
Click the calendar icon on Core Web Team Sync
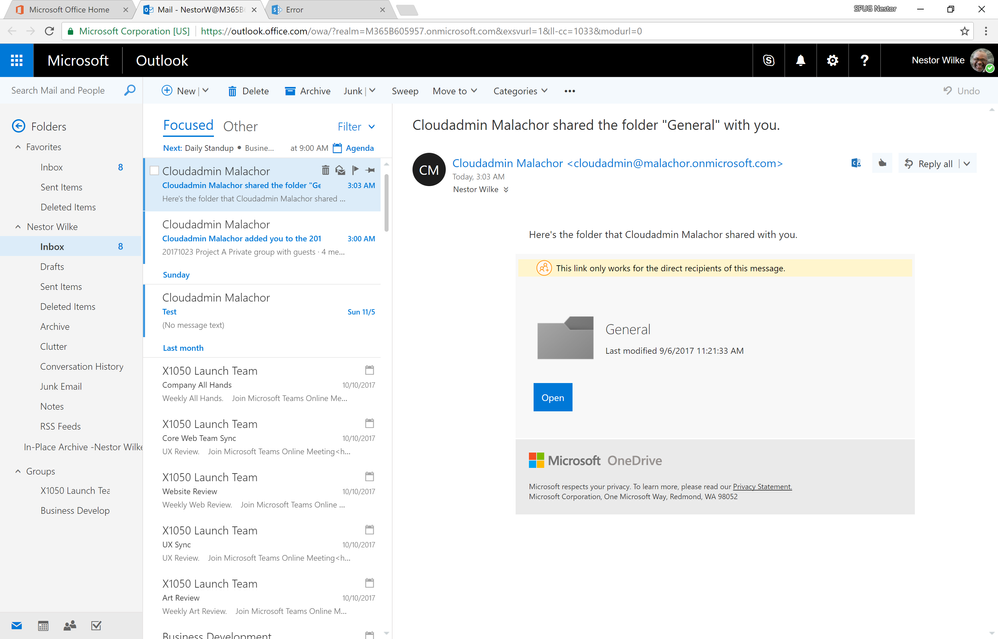[x=369, y=423]
